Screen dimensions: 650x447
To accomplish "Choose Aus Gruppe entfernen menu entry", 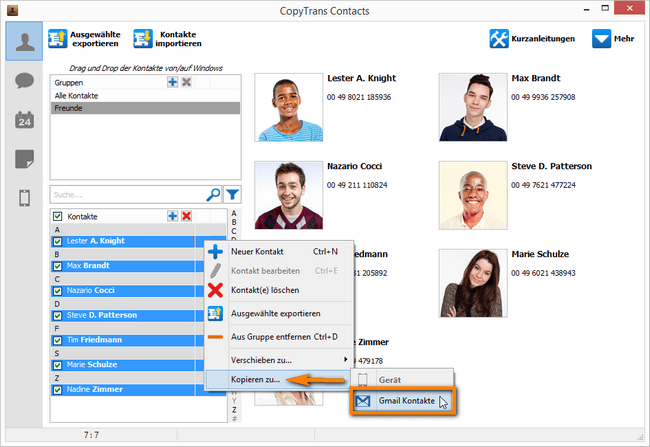I will (279, 337).
